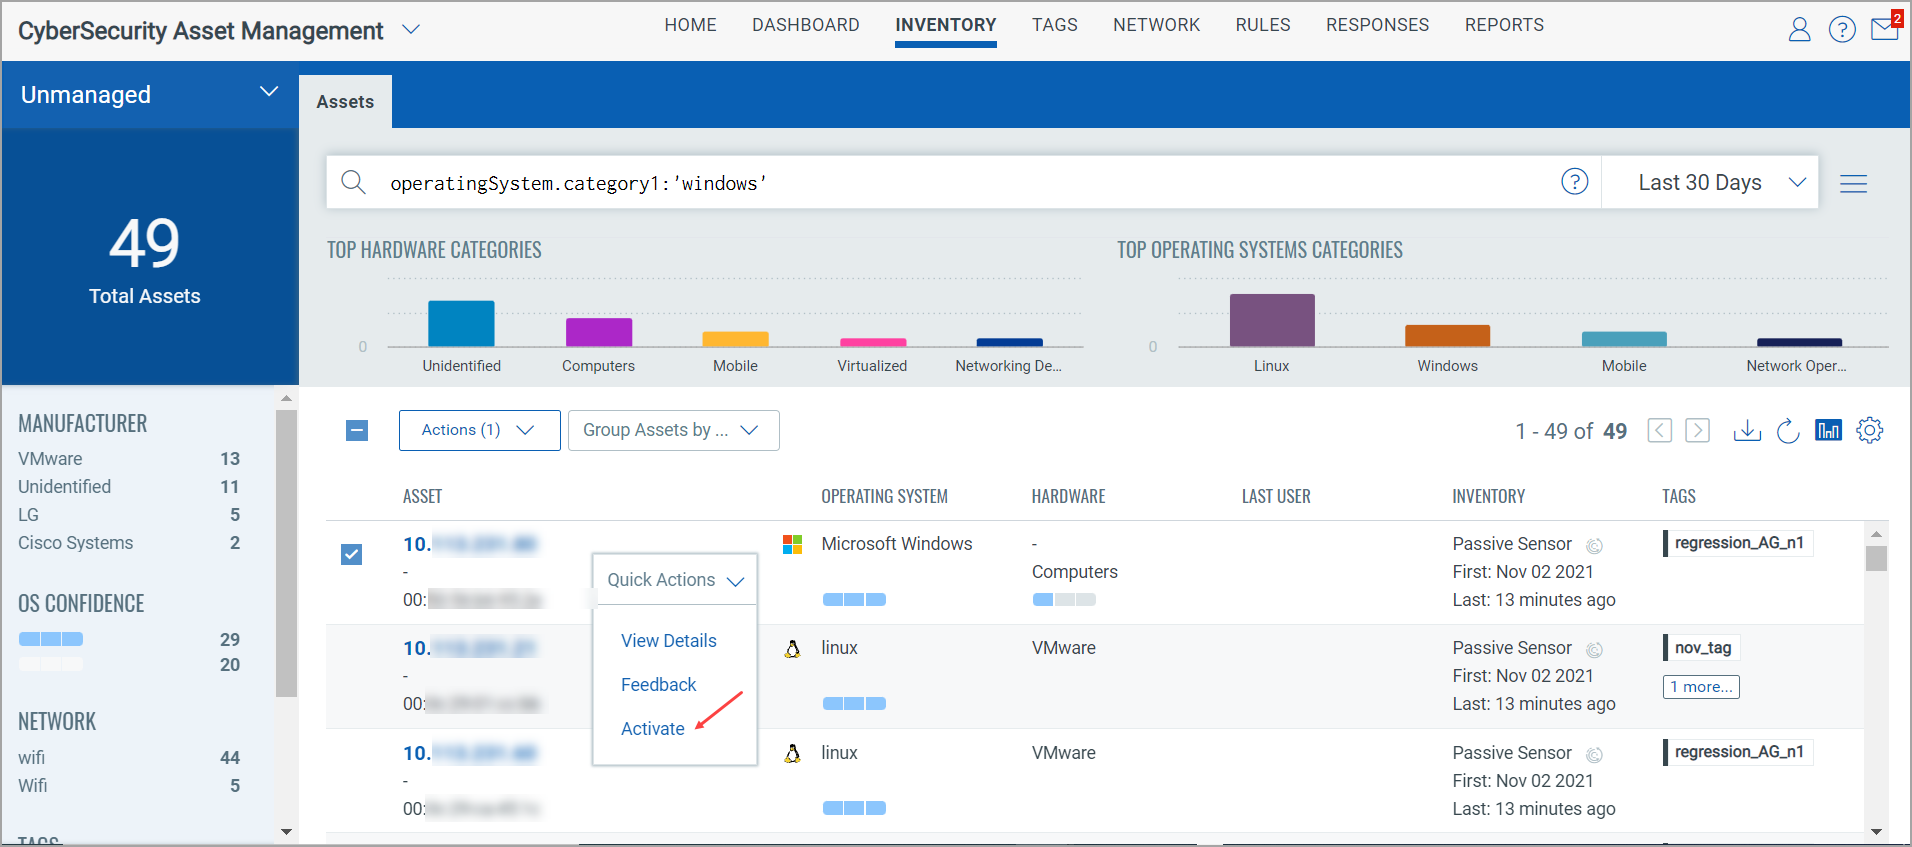
Task: Choose View Details in Quick Actions
Action: 668,640
